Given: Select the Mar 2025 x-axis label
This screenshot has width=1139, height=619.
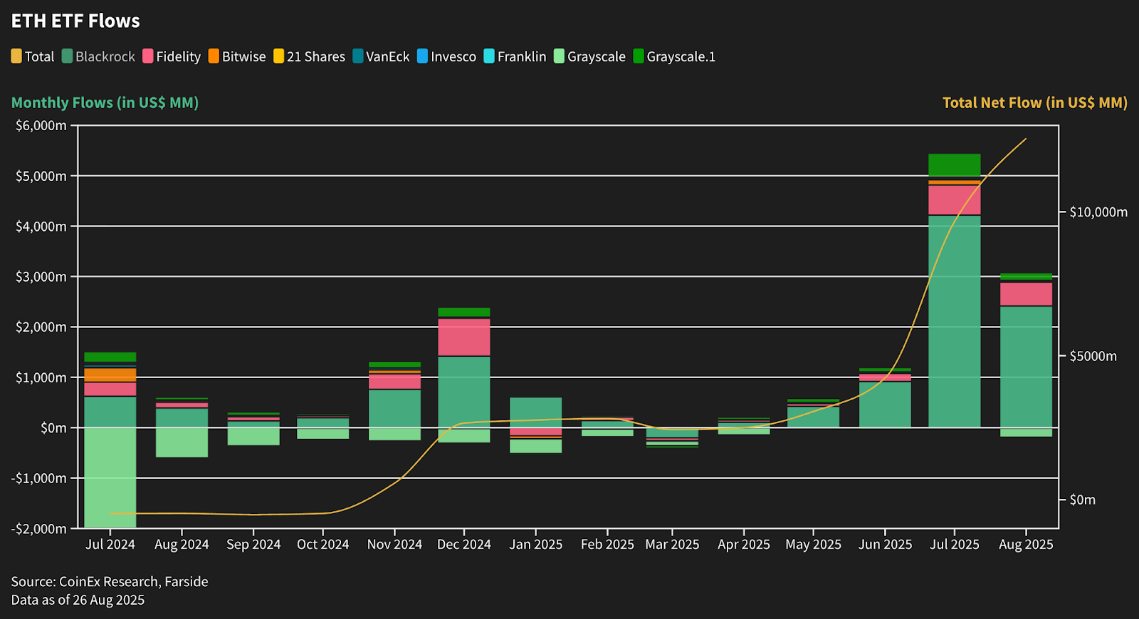Looking at the screenshot, I should [672, 544].
